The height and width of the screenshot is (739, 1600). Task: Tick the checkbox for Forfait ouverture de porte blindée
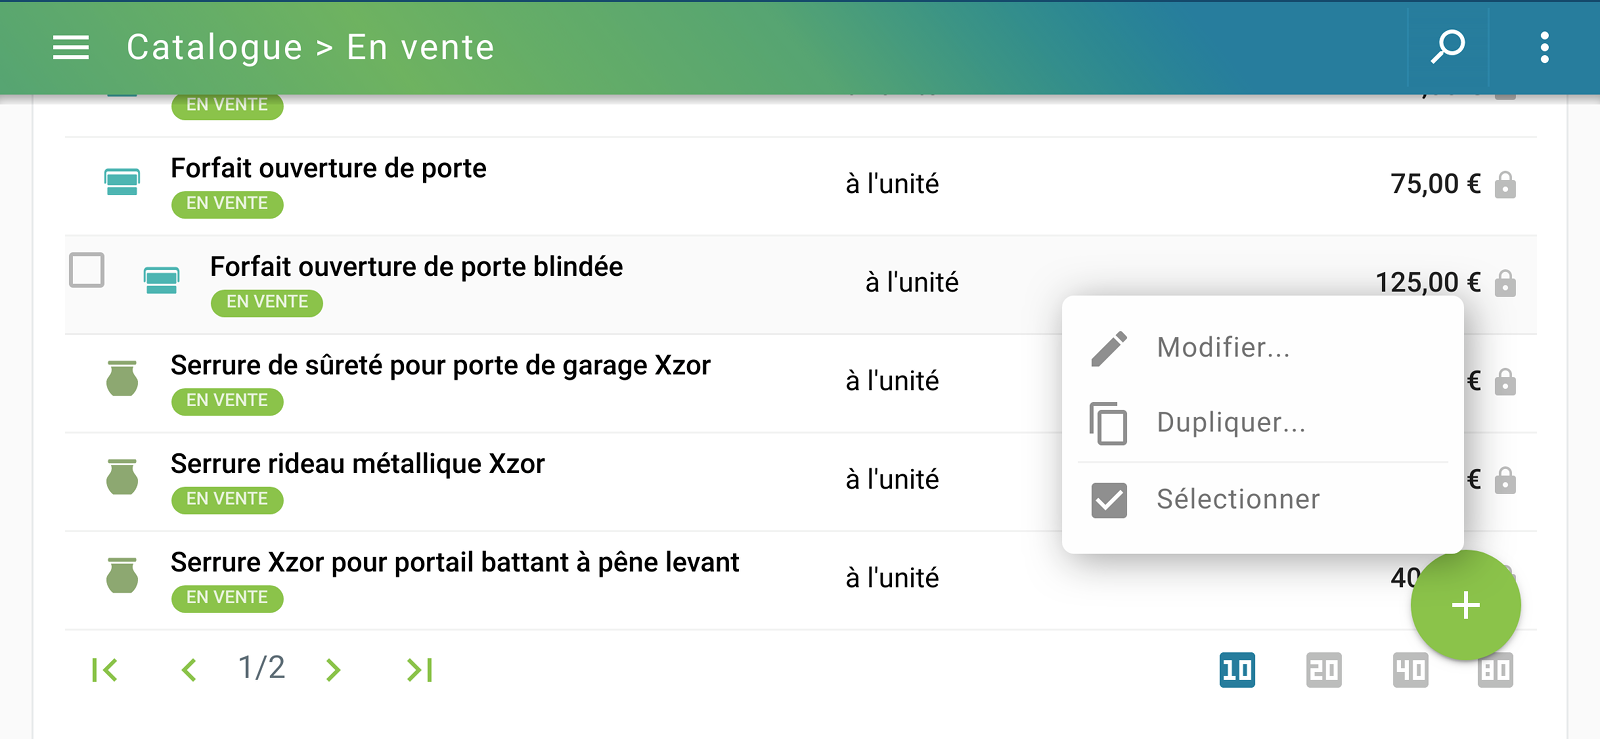coord(86,270)
